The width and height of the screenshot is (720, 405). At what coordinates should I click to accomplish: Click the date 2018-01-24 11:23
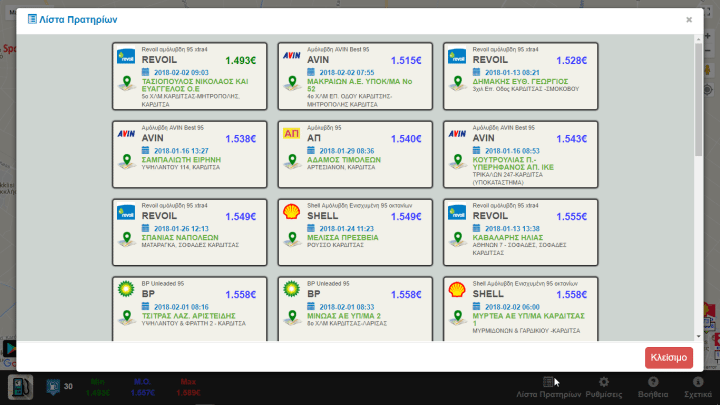tap(346, 229)
